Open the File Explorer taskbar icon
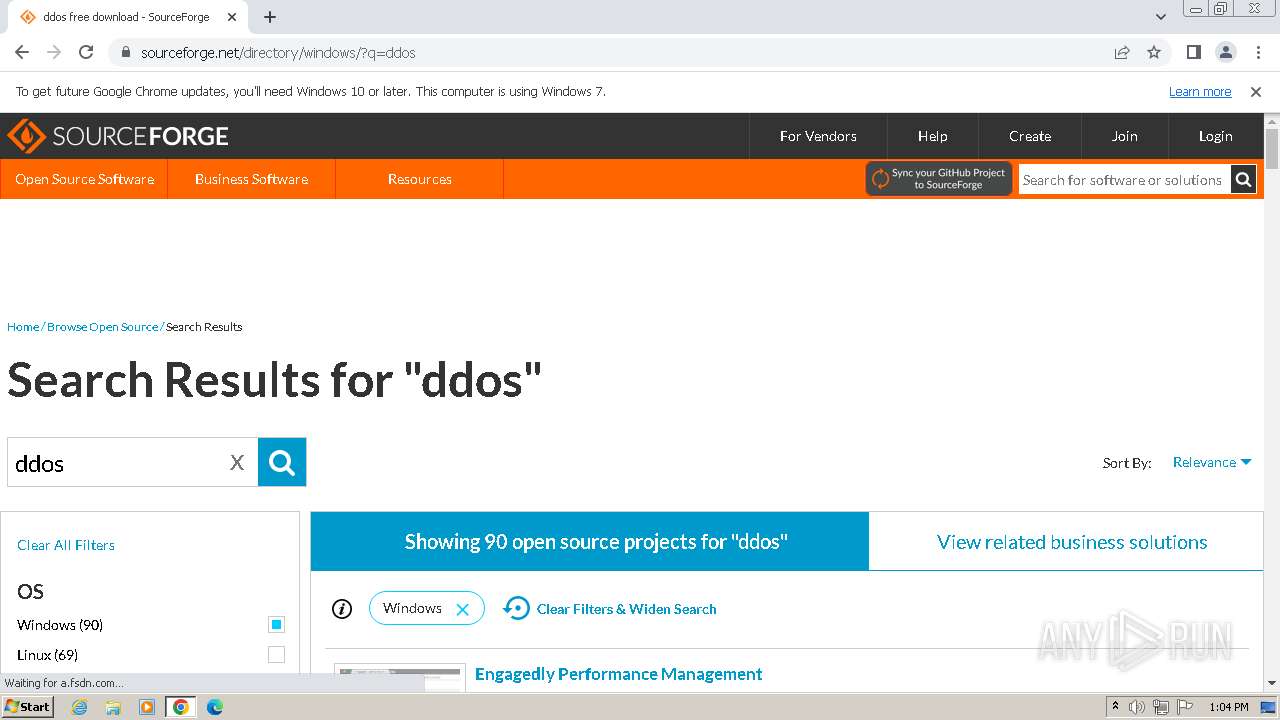Viewport: 1280px width, 720px height. (x=113, y=707)
